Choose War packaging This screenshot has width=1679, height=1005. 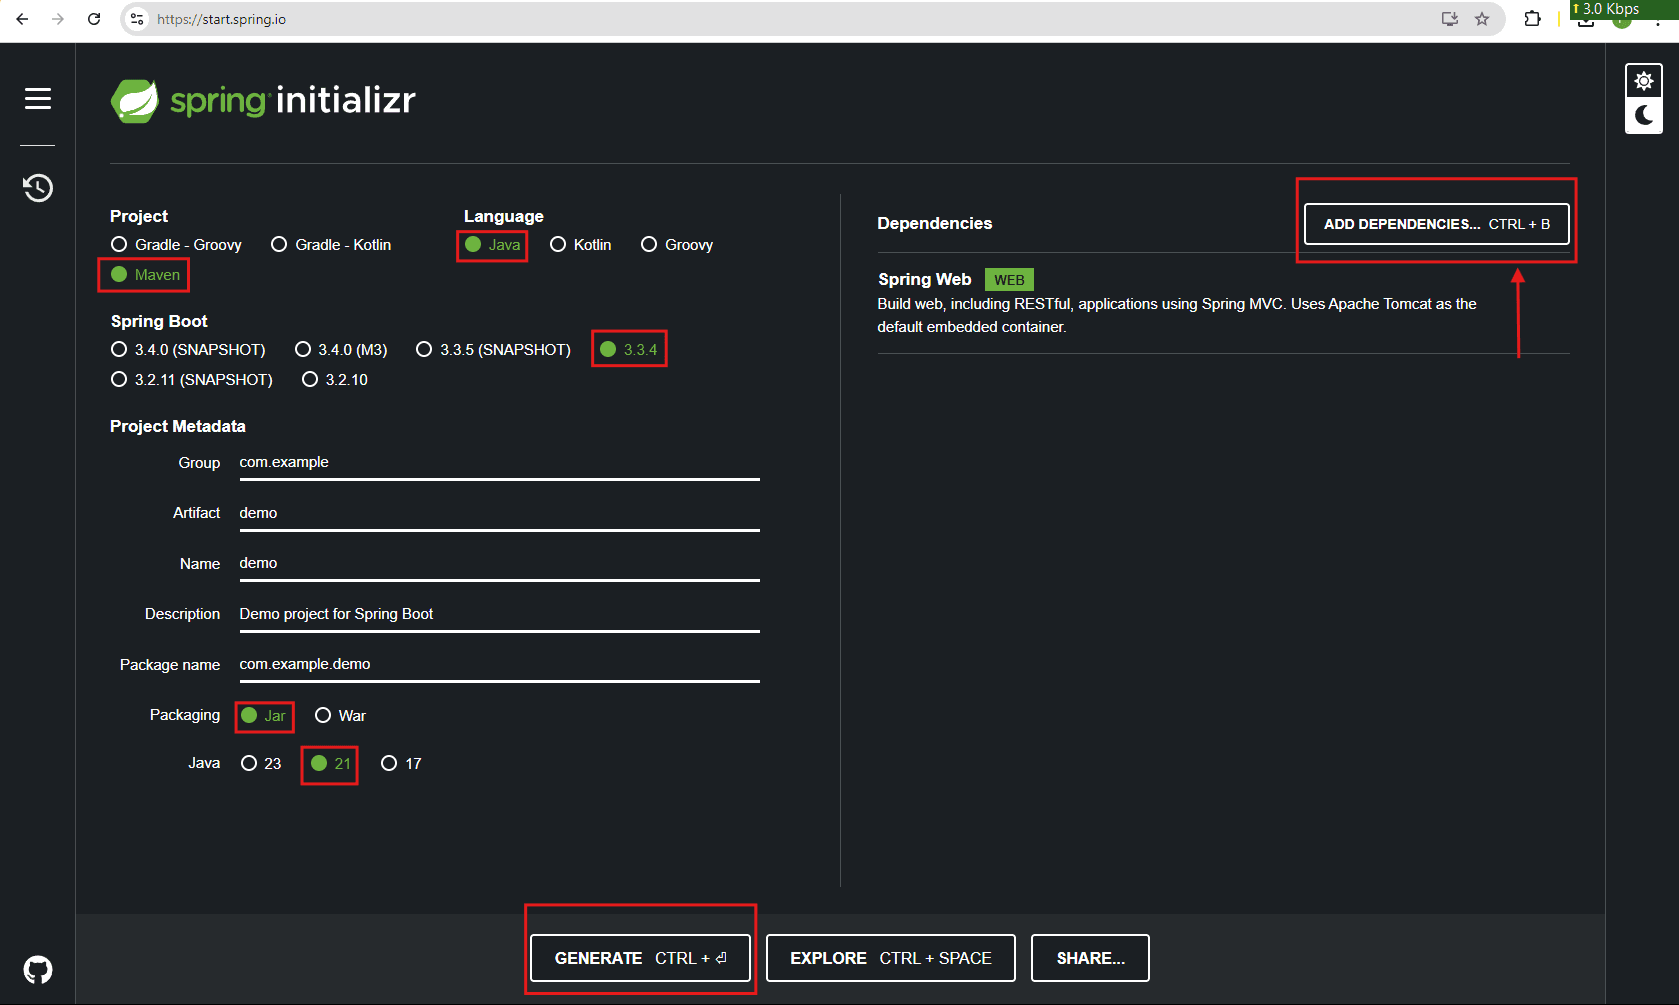click(340, 716)
